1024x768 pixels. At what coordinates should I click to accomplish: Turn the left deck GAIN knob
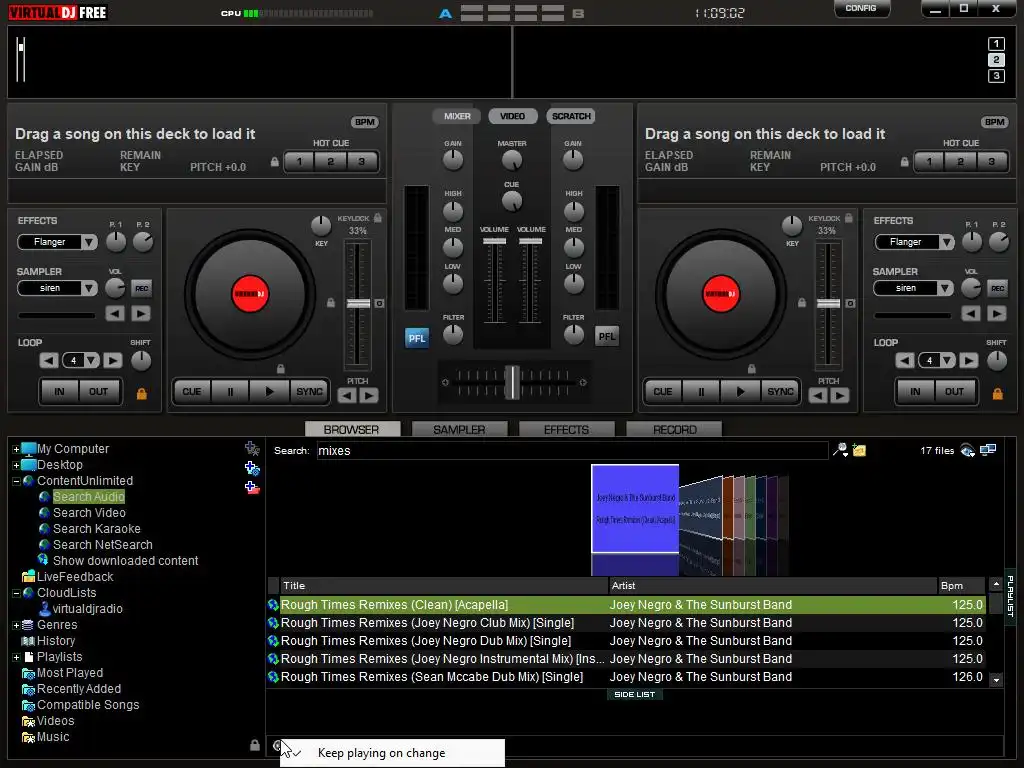[453, 159]
